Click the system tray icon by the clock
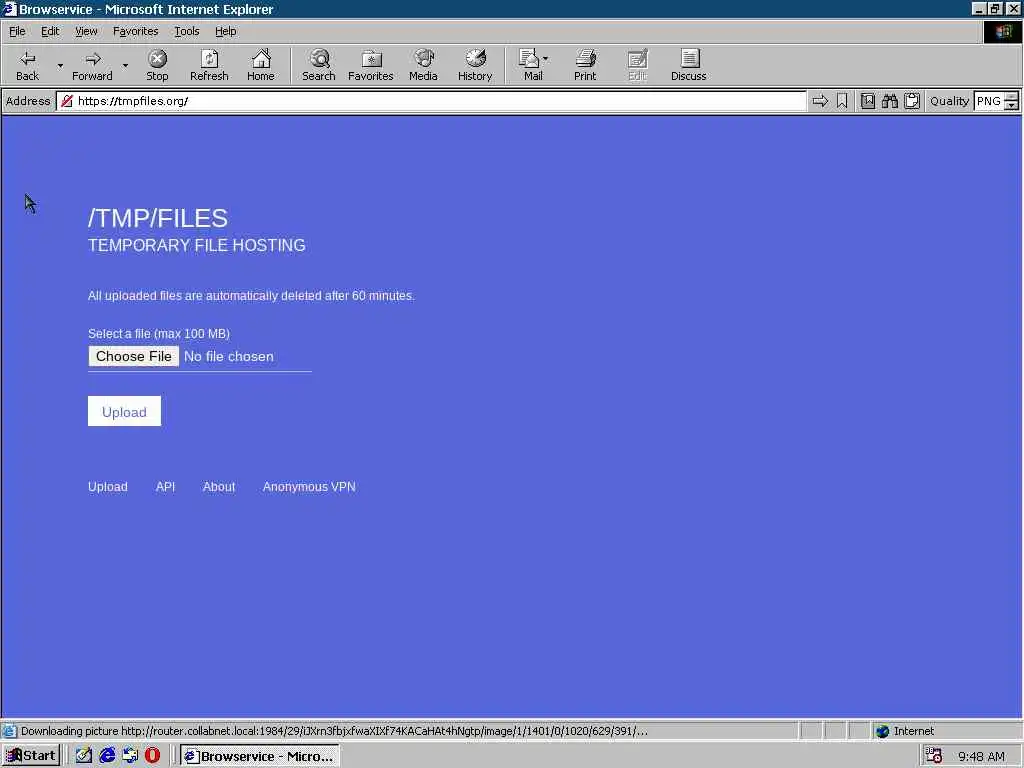Screen dimensions: 1024x768 point(934,756)
